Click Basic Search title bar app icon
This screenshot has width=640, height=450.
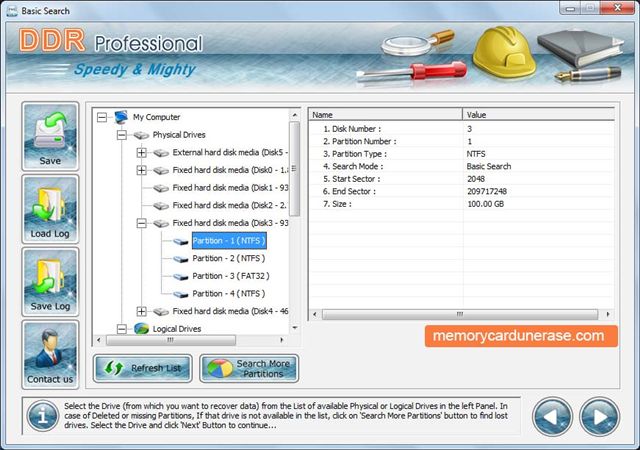click(x=12, y=11)
